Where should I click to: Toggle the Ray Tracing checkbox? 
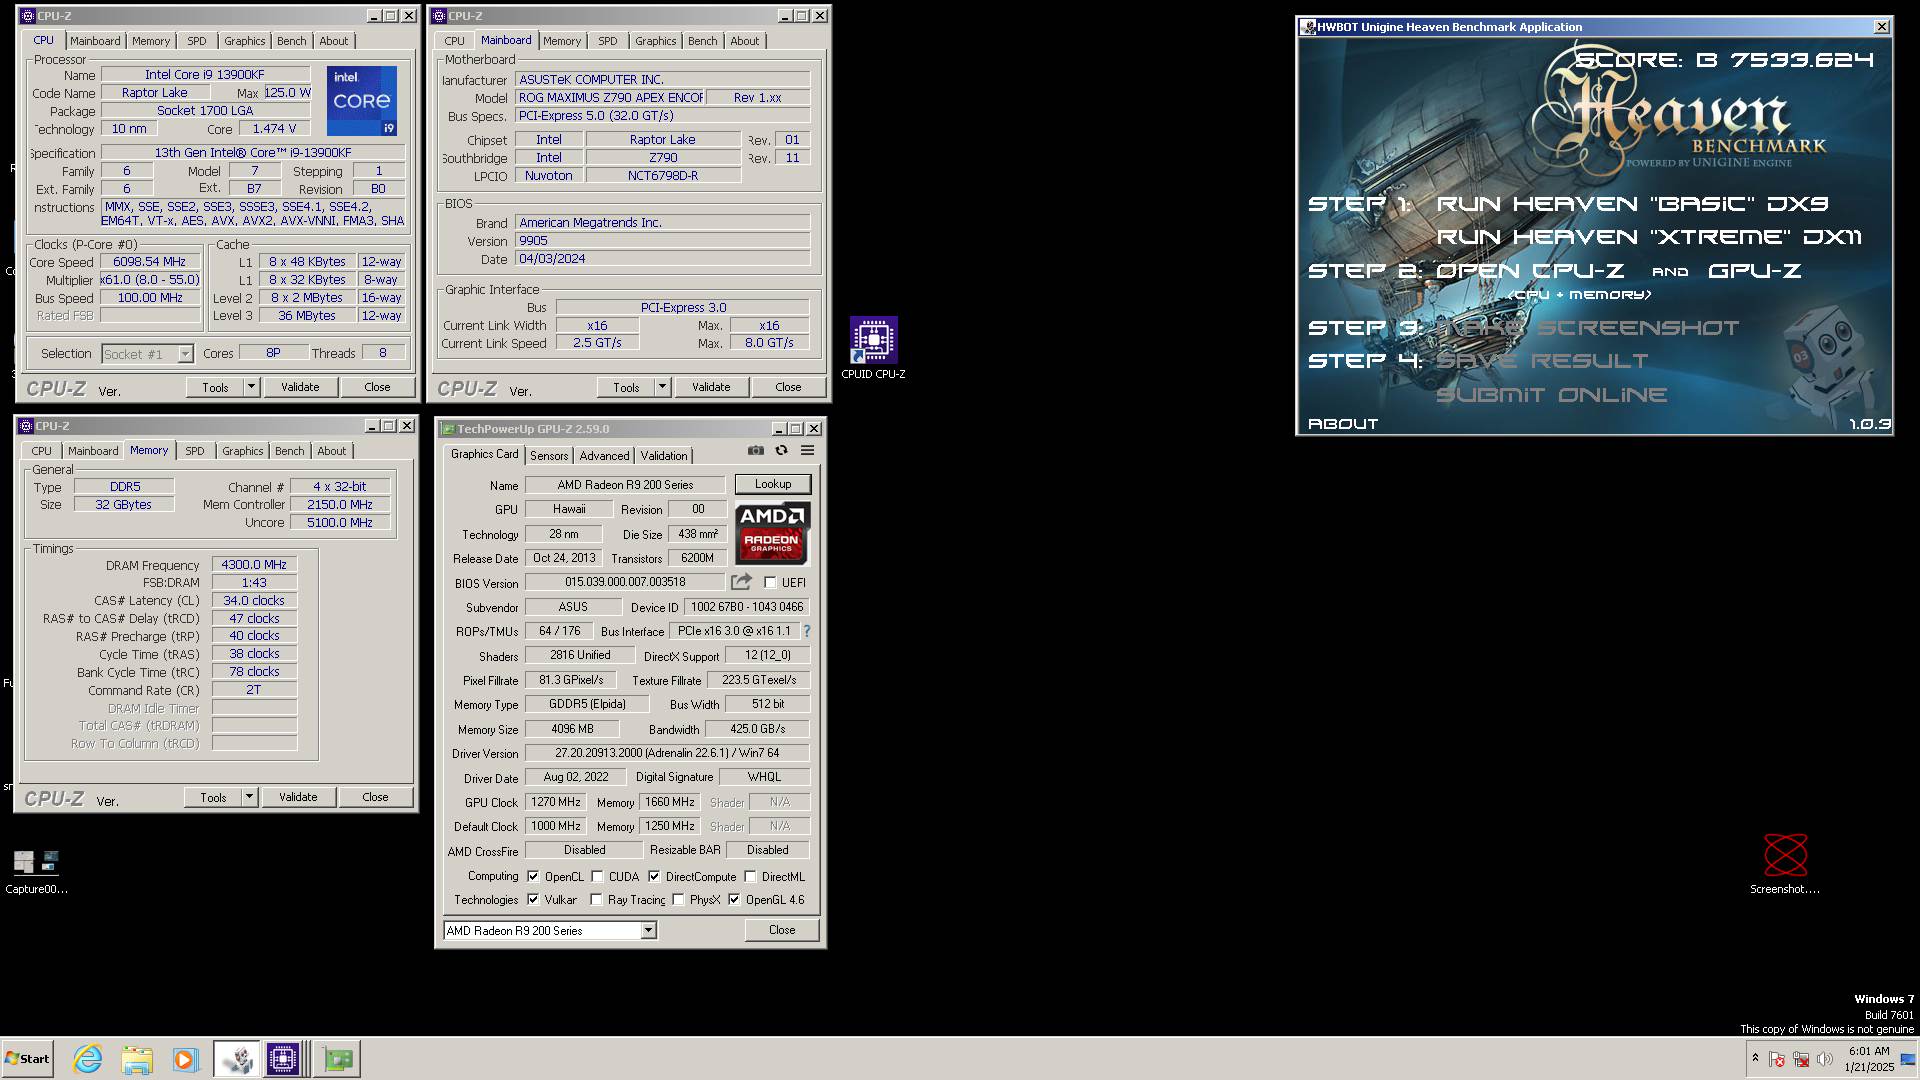[x=596, y=899]
